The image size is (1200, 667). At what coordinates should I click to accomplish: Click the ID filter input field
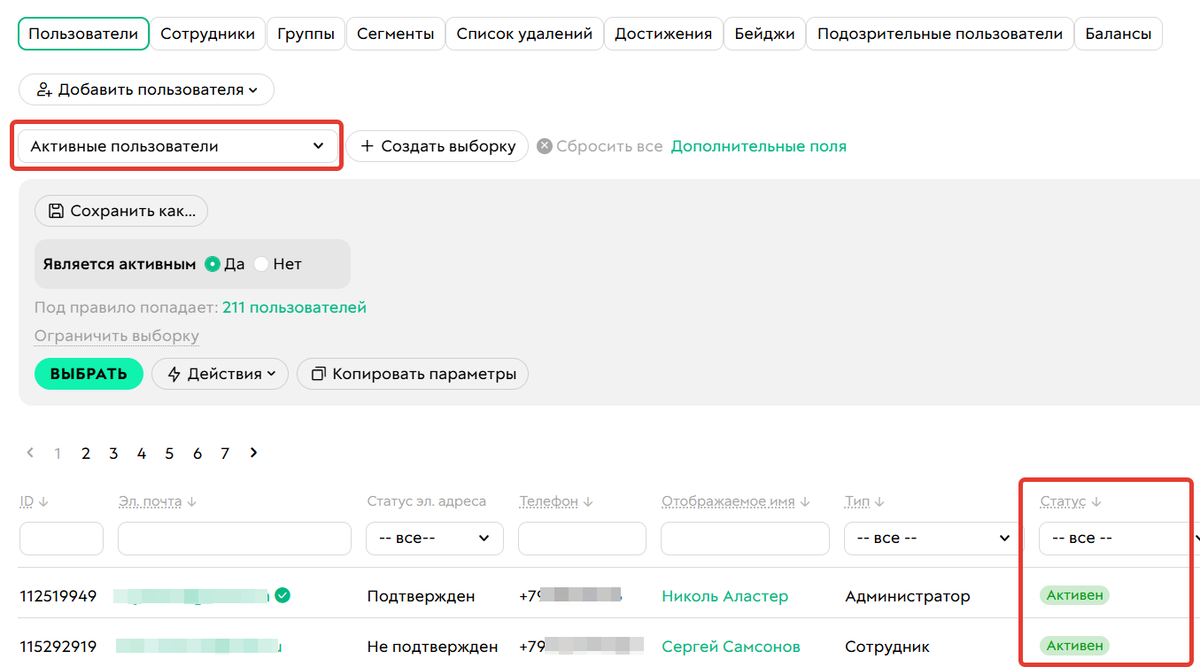pyautogui.click(x=61, y=538)
